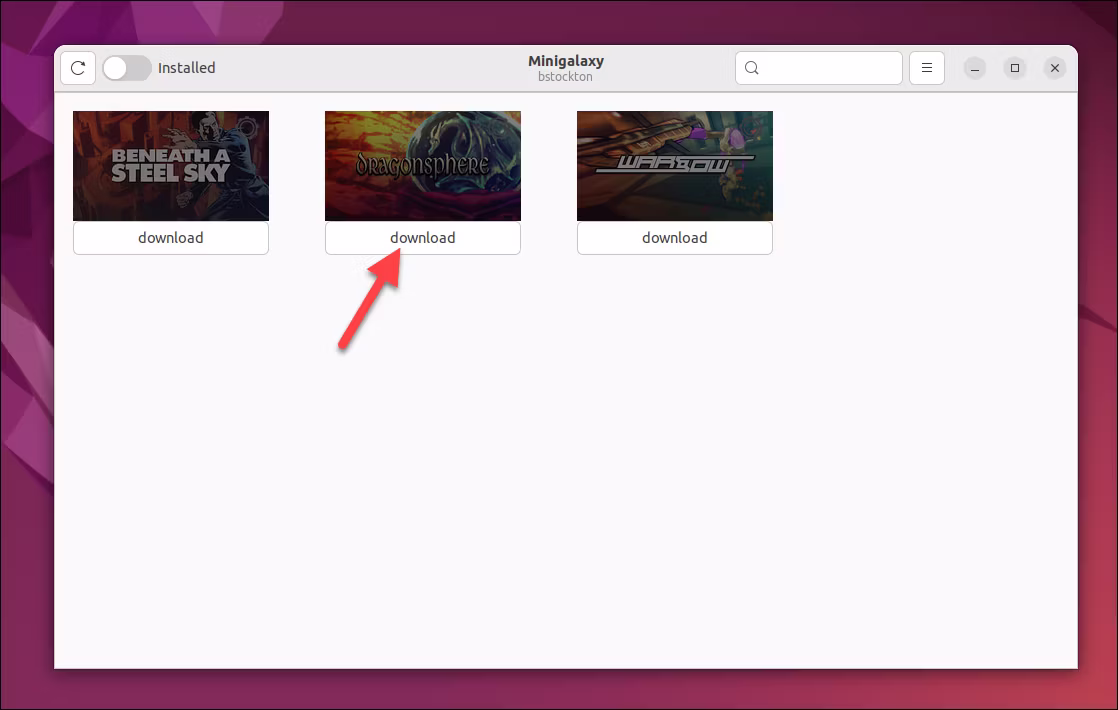This screenshot has width=1118, height=710.
Task: Maximize the Minigalaxy window
Action: click(x=1015, y=68)
